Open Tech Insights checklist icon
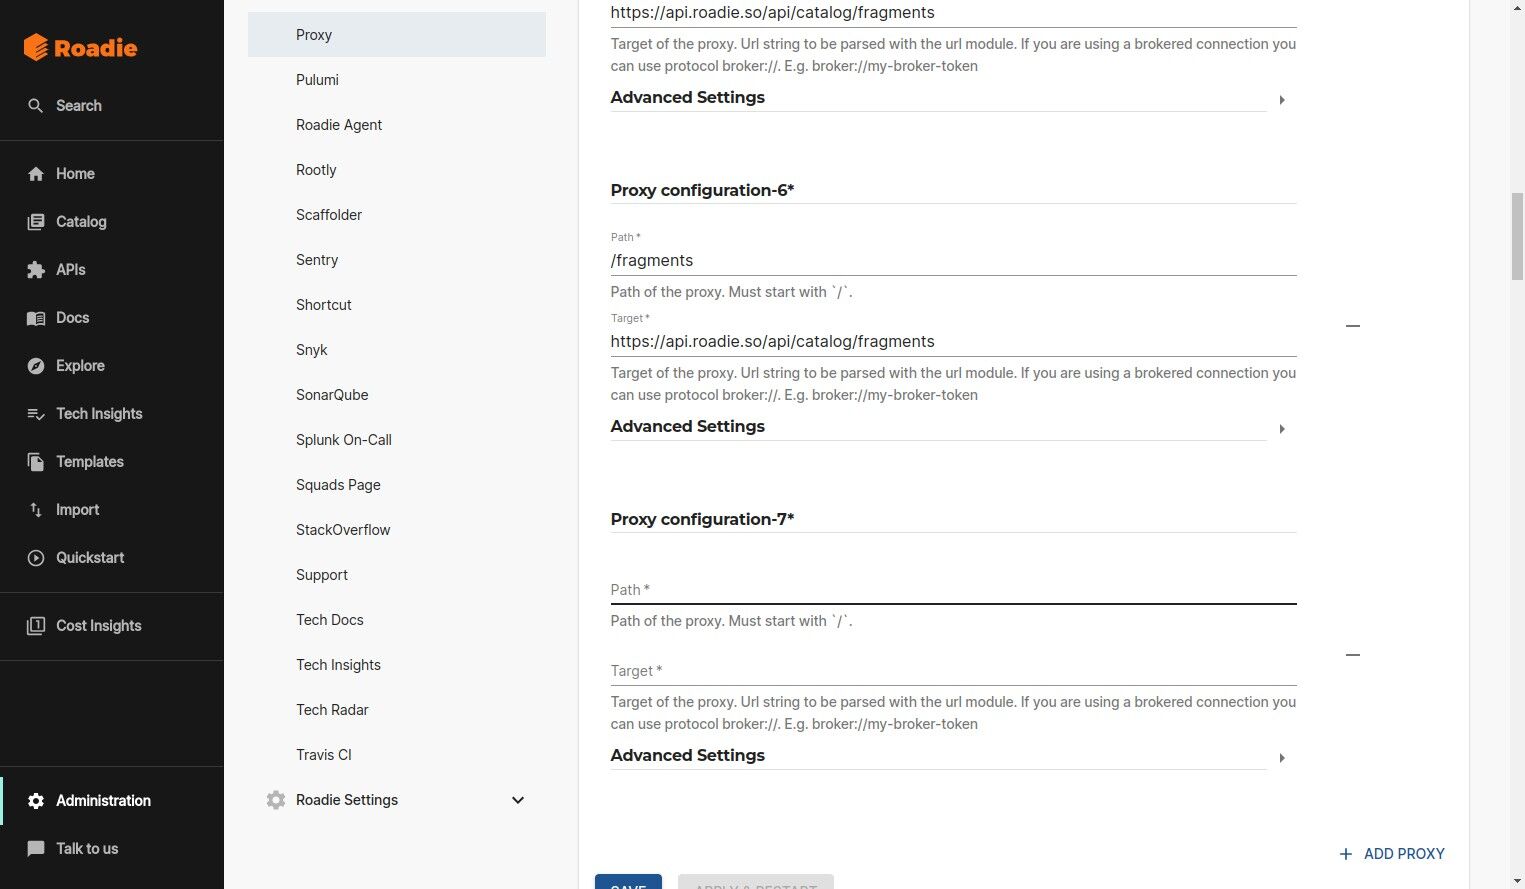 (x=36, y=414)
